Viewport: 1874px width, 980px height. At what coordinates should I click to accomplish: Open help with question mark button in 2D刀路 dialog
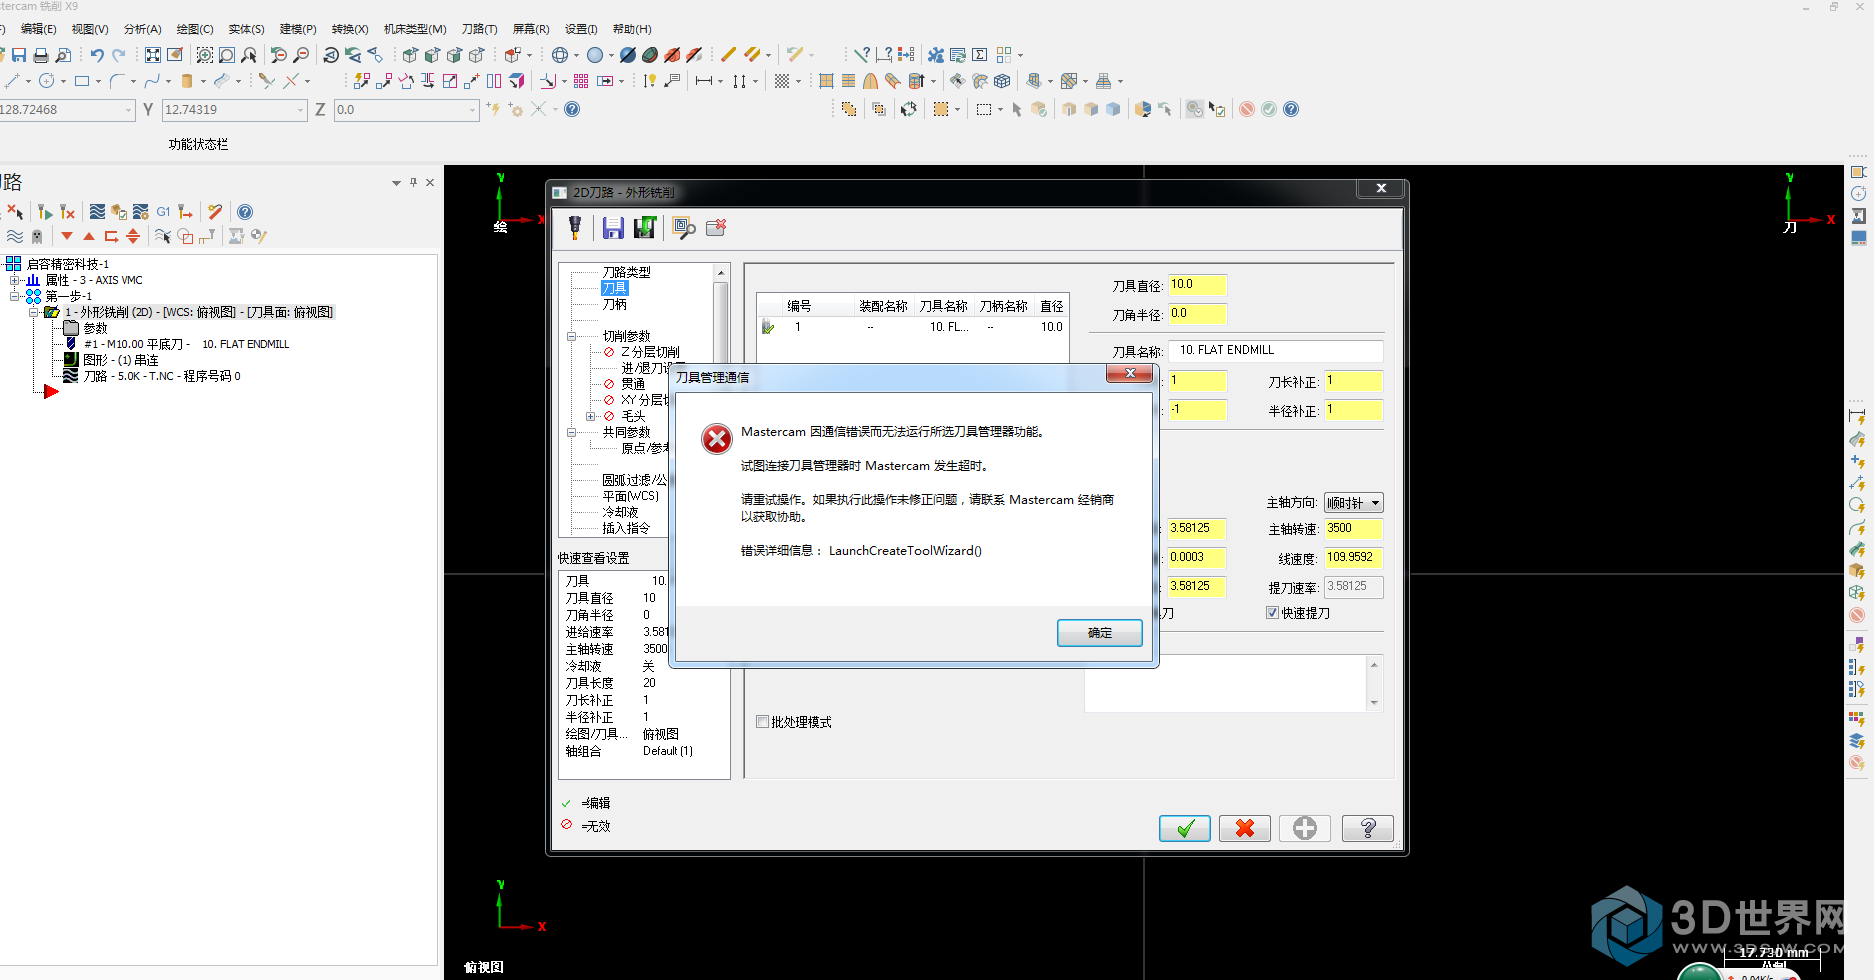pos(1367,828)
